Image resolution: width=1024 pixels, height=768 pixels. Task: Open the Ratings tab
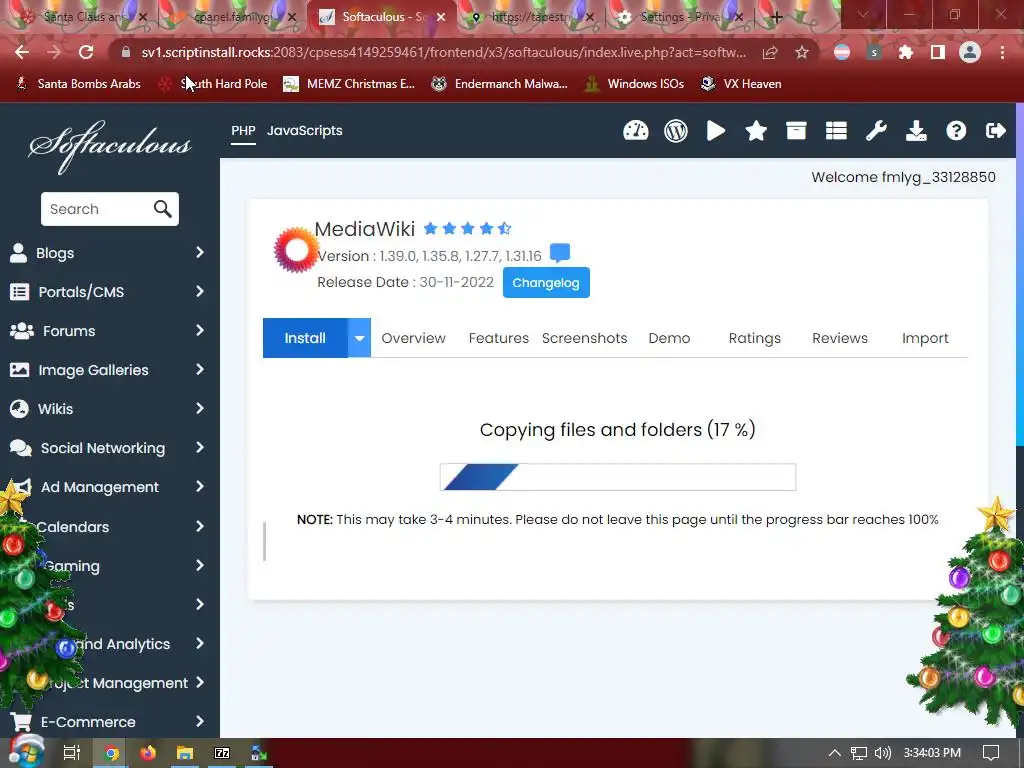click(x=754, y=338)
